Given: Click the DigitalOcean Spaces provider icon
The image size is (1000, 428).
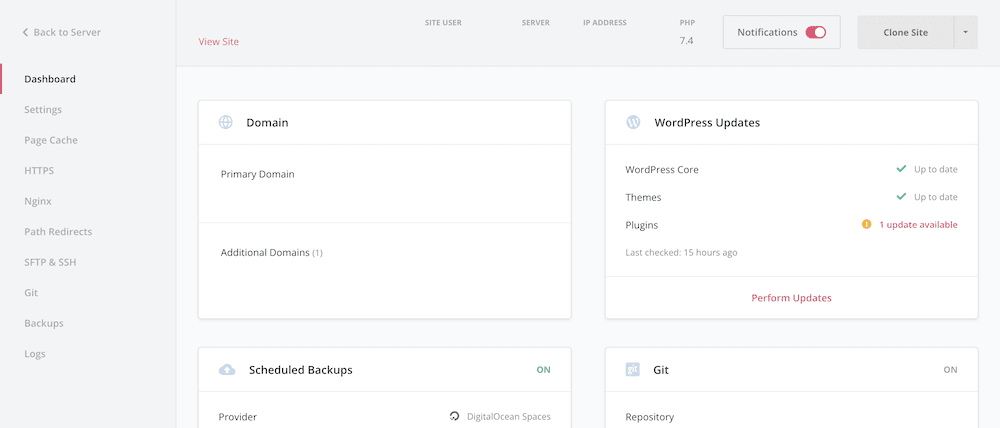Looking at the screenshot, I should 454,417.
